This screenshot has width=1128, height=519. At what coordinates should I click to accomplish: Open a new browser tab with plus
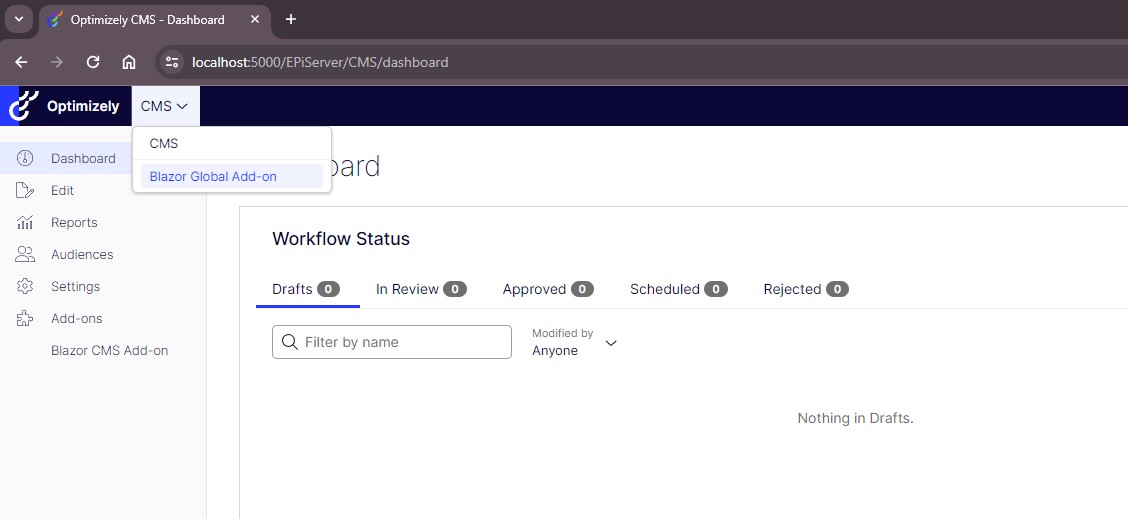coord(291,19)
